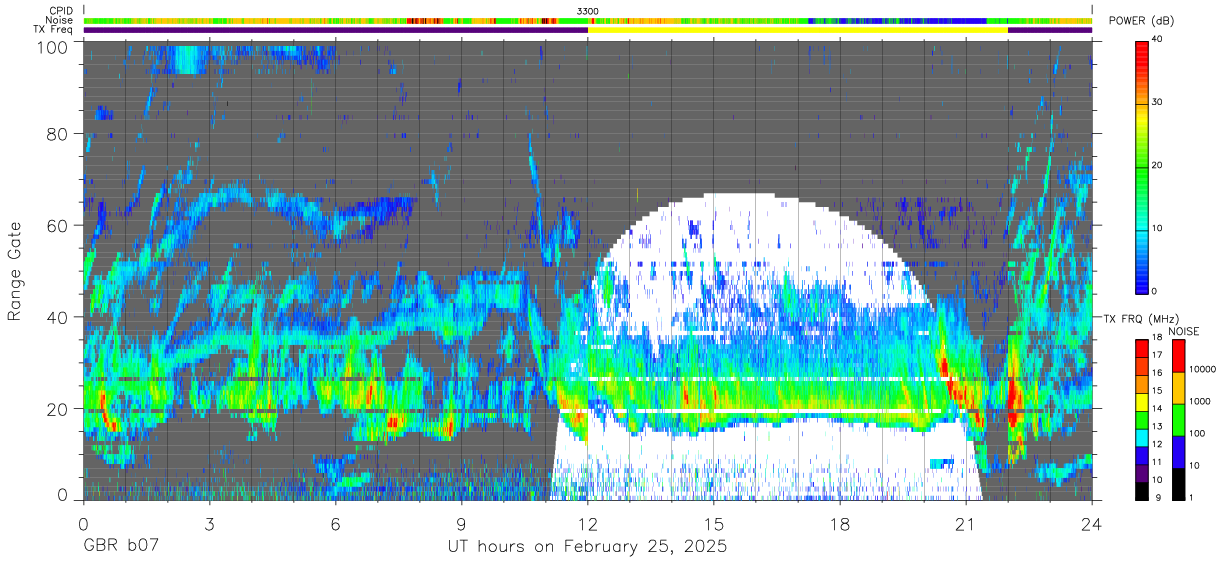This screenshot has height=567, width=1228.
Task: Click the Noise strip at top
Action: (588, 20)
